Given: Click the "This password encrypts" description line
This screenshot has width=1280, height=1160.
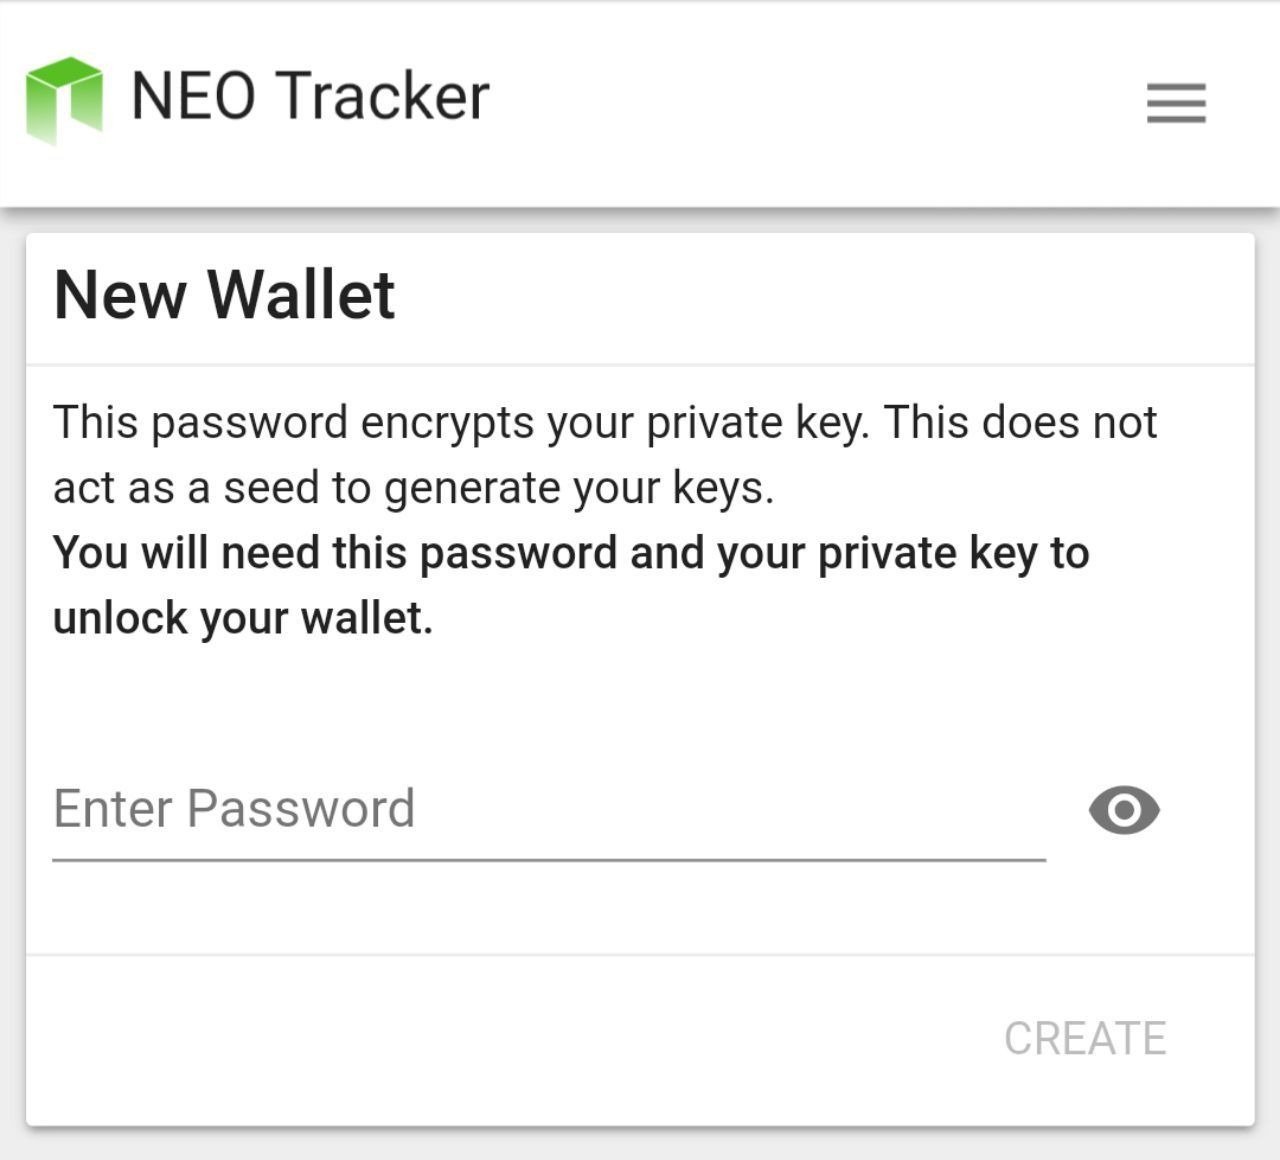Looking at the screenshot, I should tap(605, 422).
